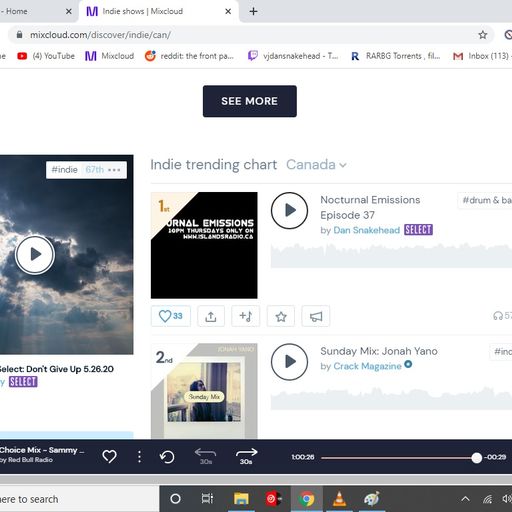Open the Canada country dropdown
The image size is (512, 512).
pos(316,165)
